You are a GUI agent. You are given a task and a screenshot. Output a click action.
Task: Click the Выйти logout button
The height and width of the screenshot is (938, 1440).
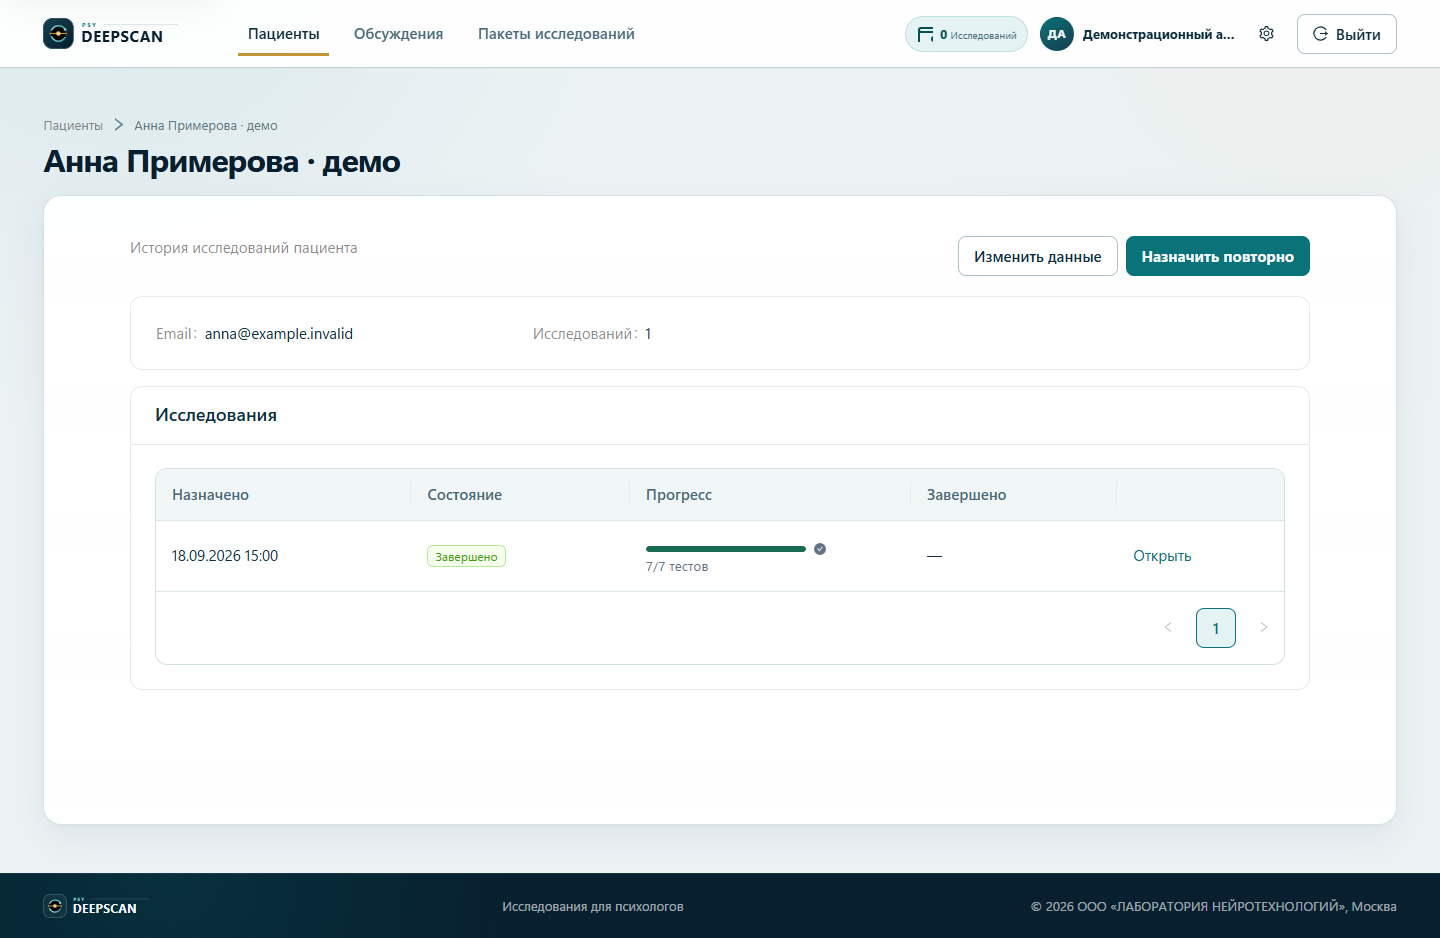click(1346, 34)
